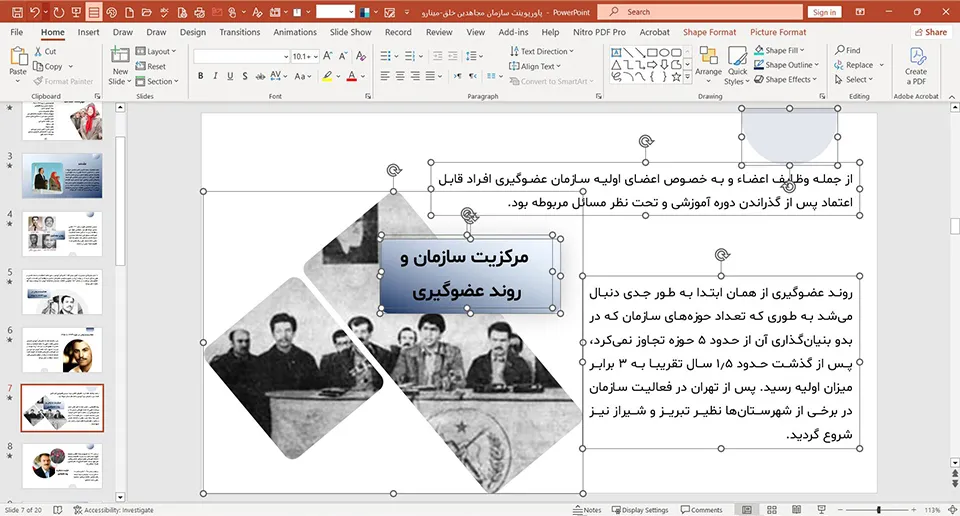Open Display Settings in status bar
This screenshot has height=516, width=960.
[x=640, y=510]
